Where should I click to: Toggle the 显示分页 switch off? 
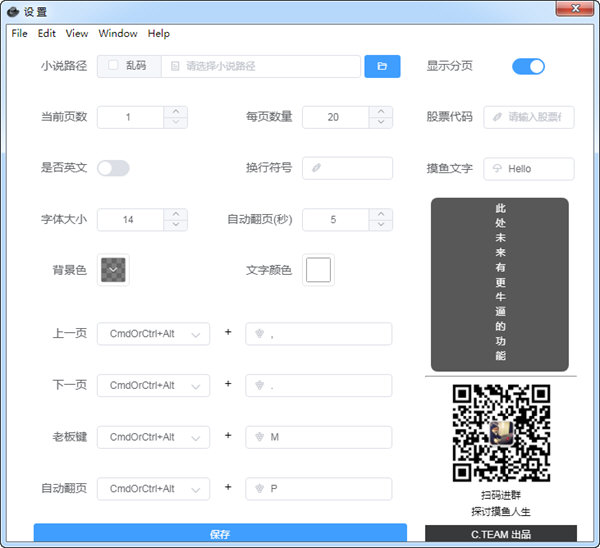pyautogui.click(x=528, y=66)
